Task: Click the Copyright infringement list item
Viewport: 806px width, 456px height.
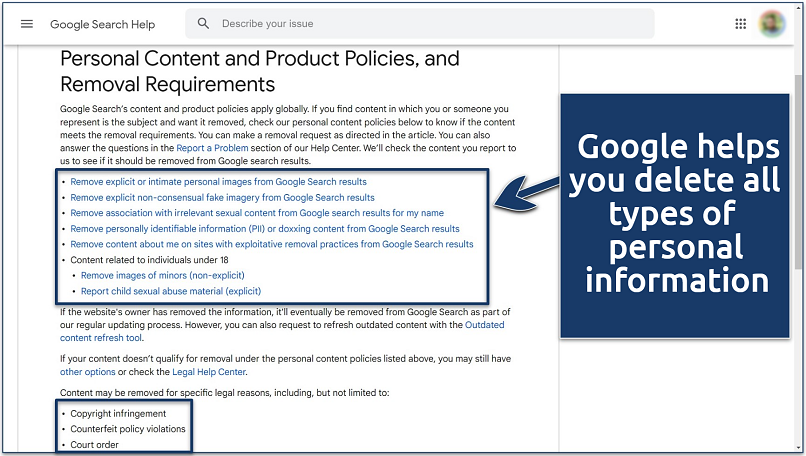Action: [118, 413]
